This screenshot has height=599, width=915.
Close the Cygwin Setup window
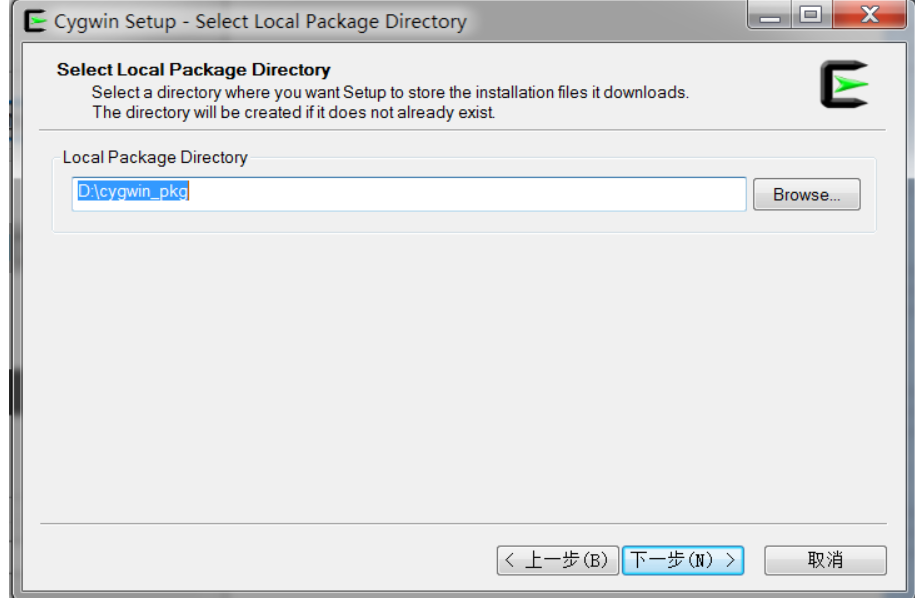click(869, 14)
